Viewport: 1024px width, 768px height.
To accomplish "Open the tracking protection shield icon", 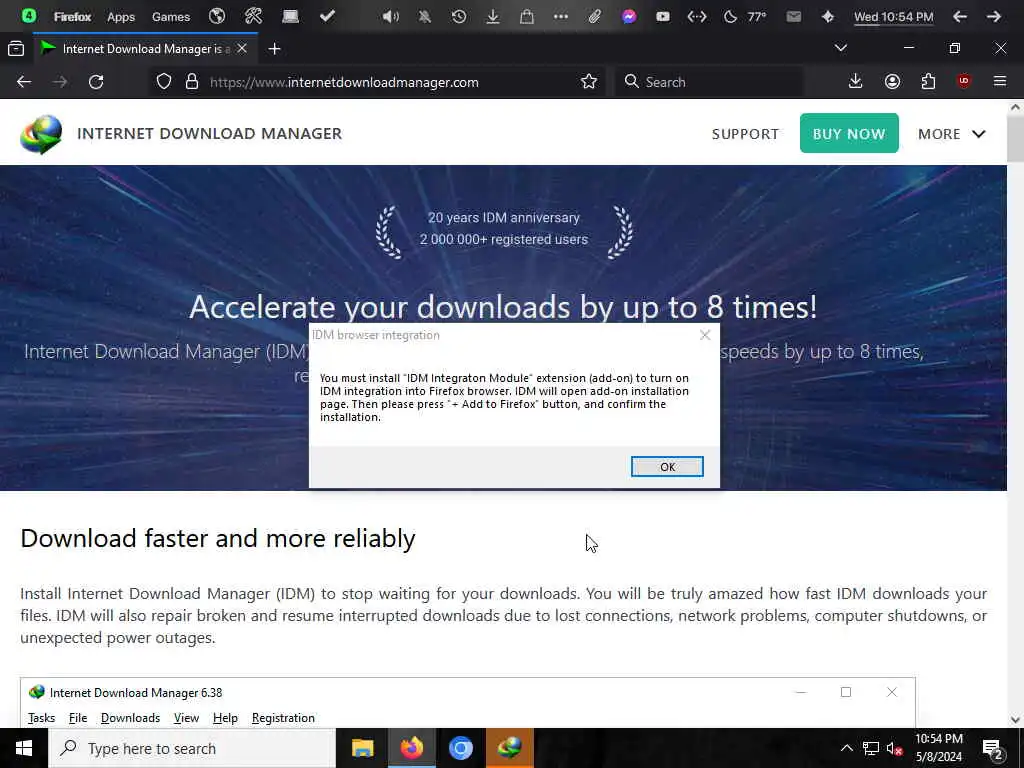I will pyautogui.click(x=164, y=82).
